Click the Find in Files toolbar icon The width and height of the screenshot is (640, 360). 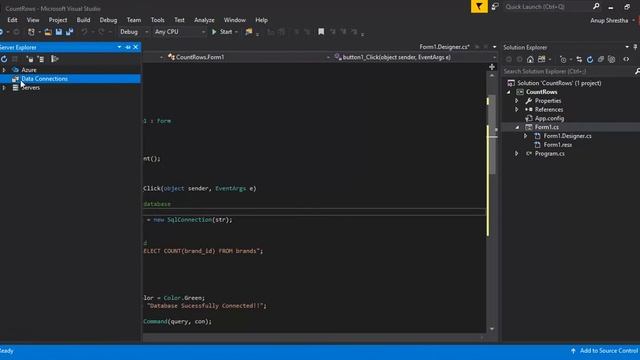[249, 32]
